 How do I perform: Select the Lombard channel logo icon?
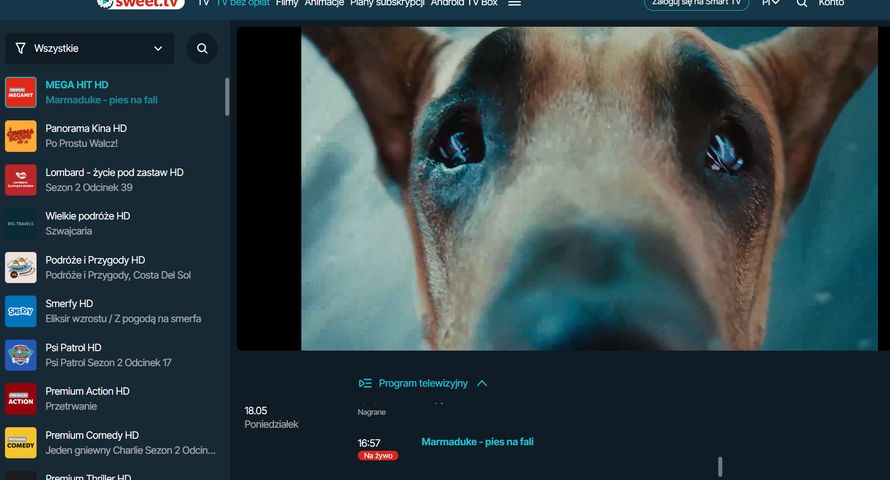(21, 180)
